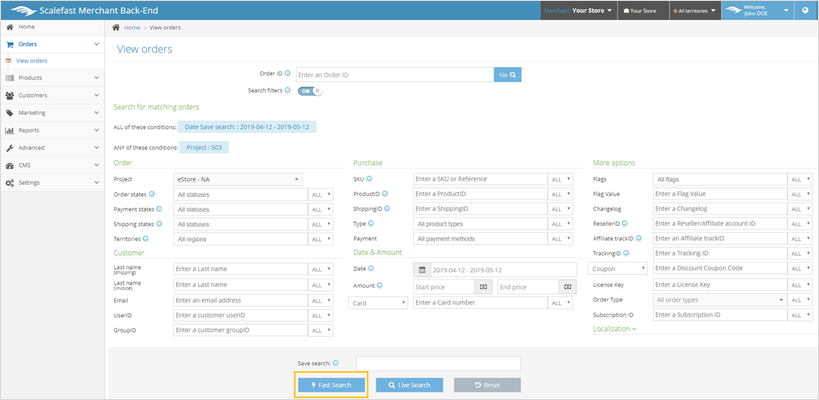The image size is (819, 400).
Task: Click the globe icon in the top bar
Action: (805, 11)
